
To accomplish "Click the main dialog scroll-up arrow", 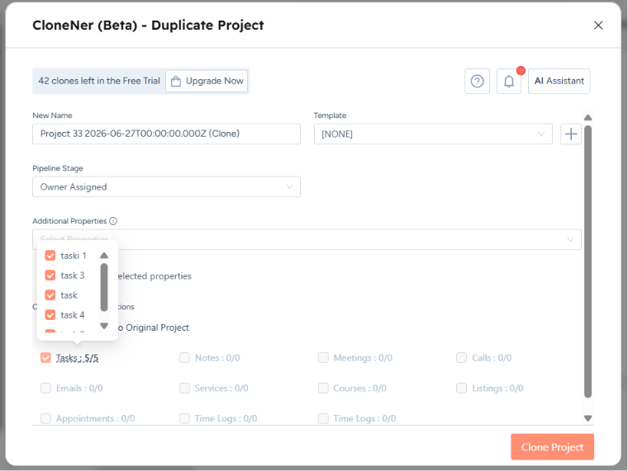I will pyautogui.click(x=588, y=117).
